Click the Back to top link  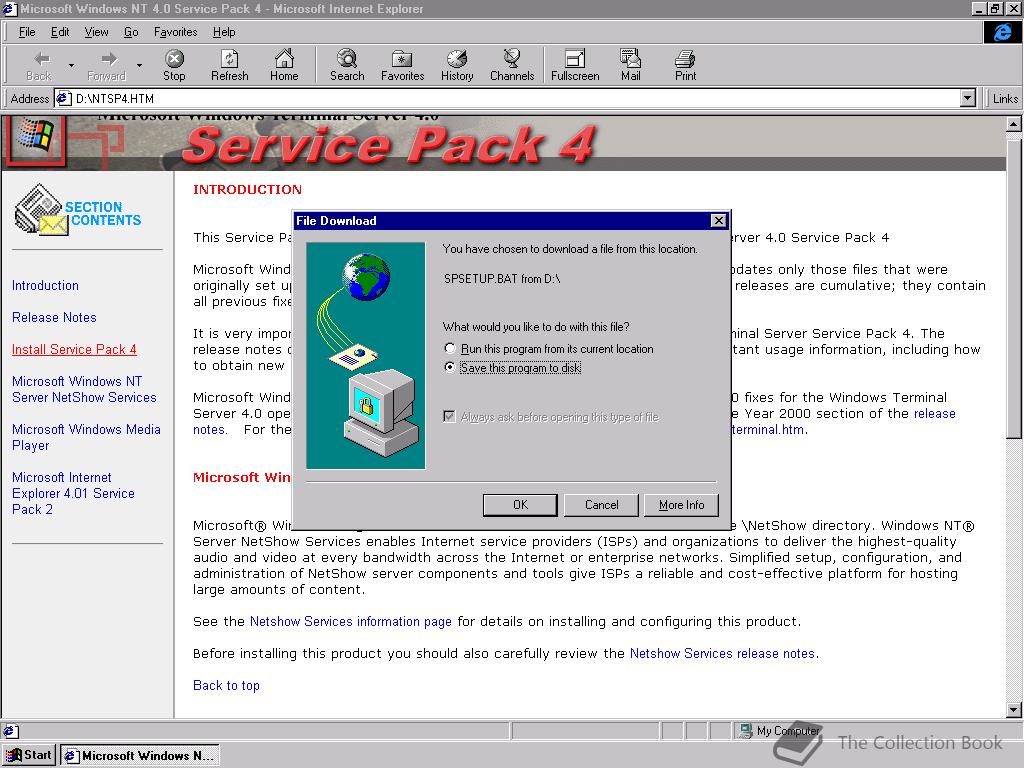tap(226, 685)
